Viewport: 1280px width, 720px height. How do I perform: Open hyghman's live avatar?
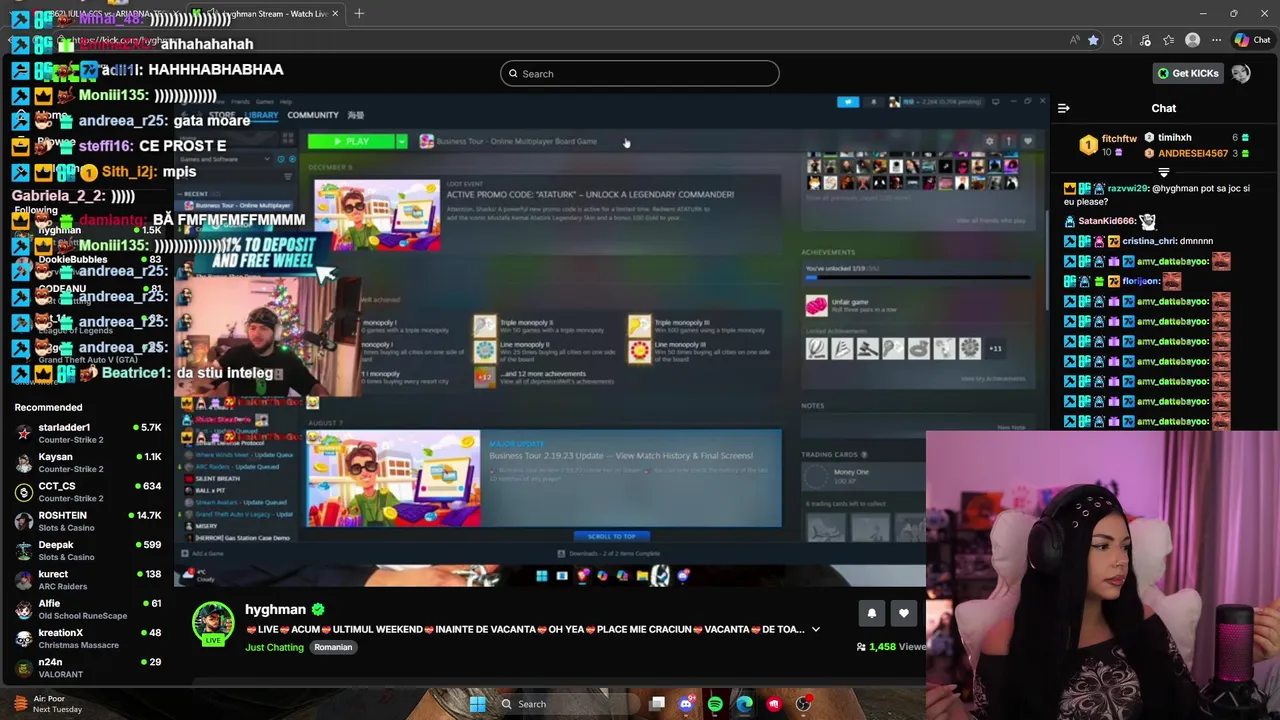[212, 623]
